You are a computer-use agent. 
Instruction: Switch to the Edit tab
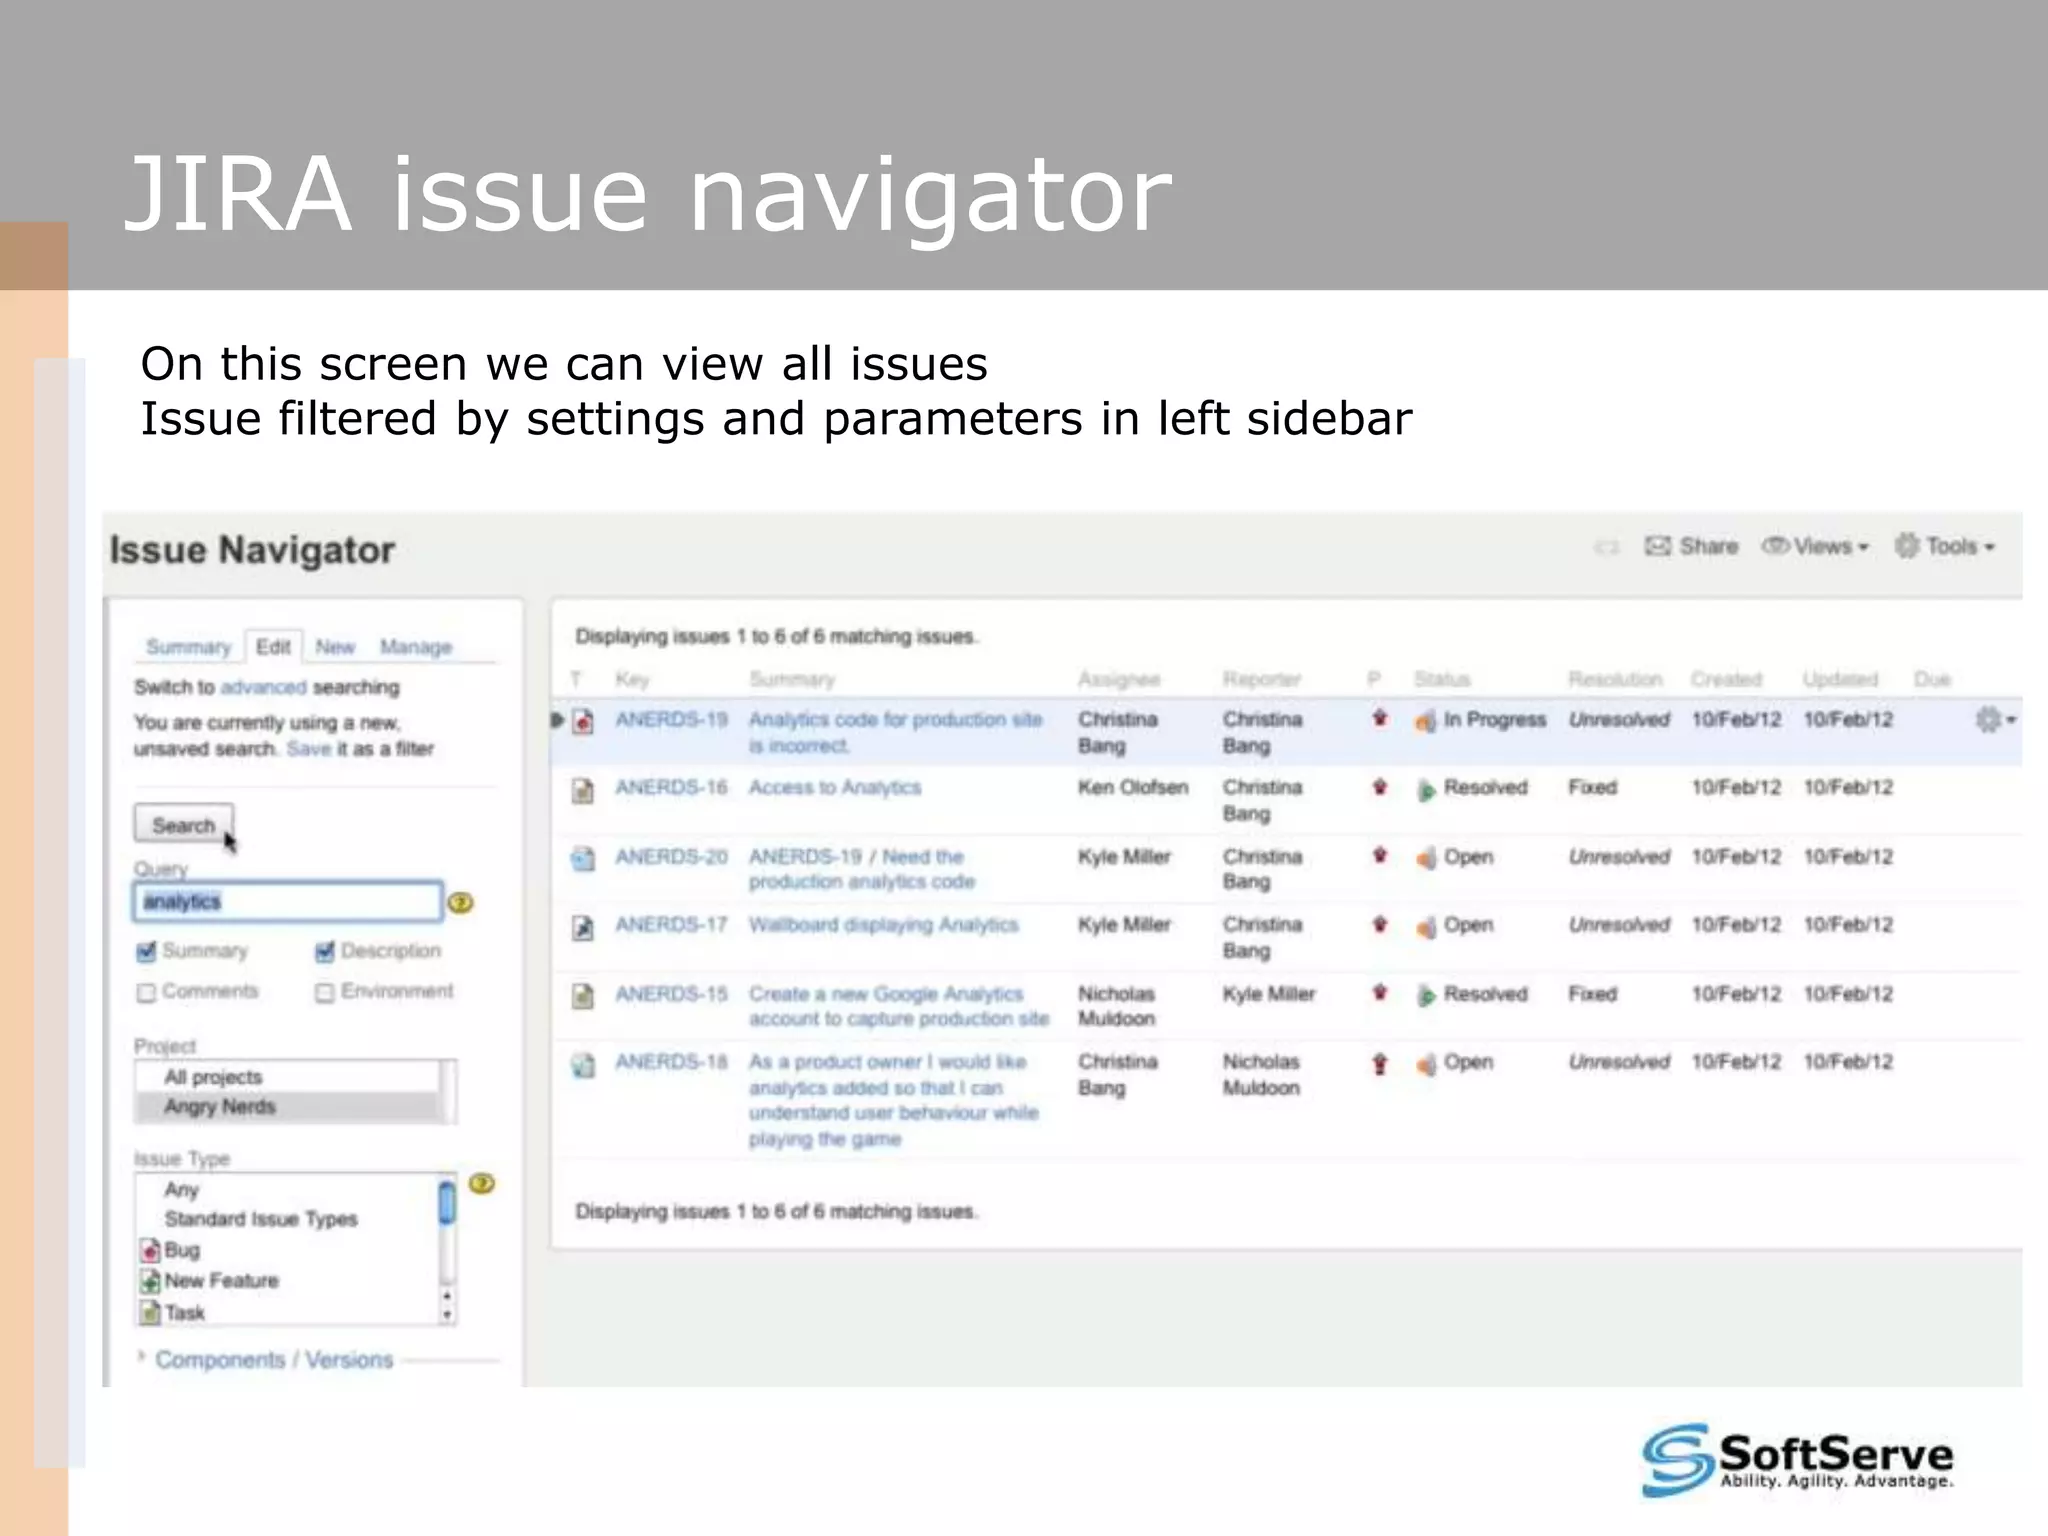tap(273, 647)
